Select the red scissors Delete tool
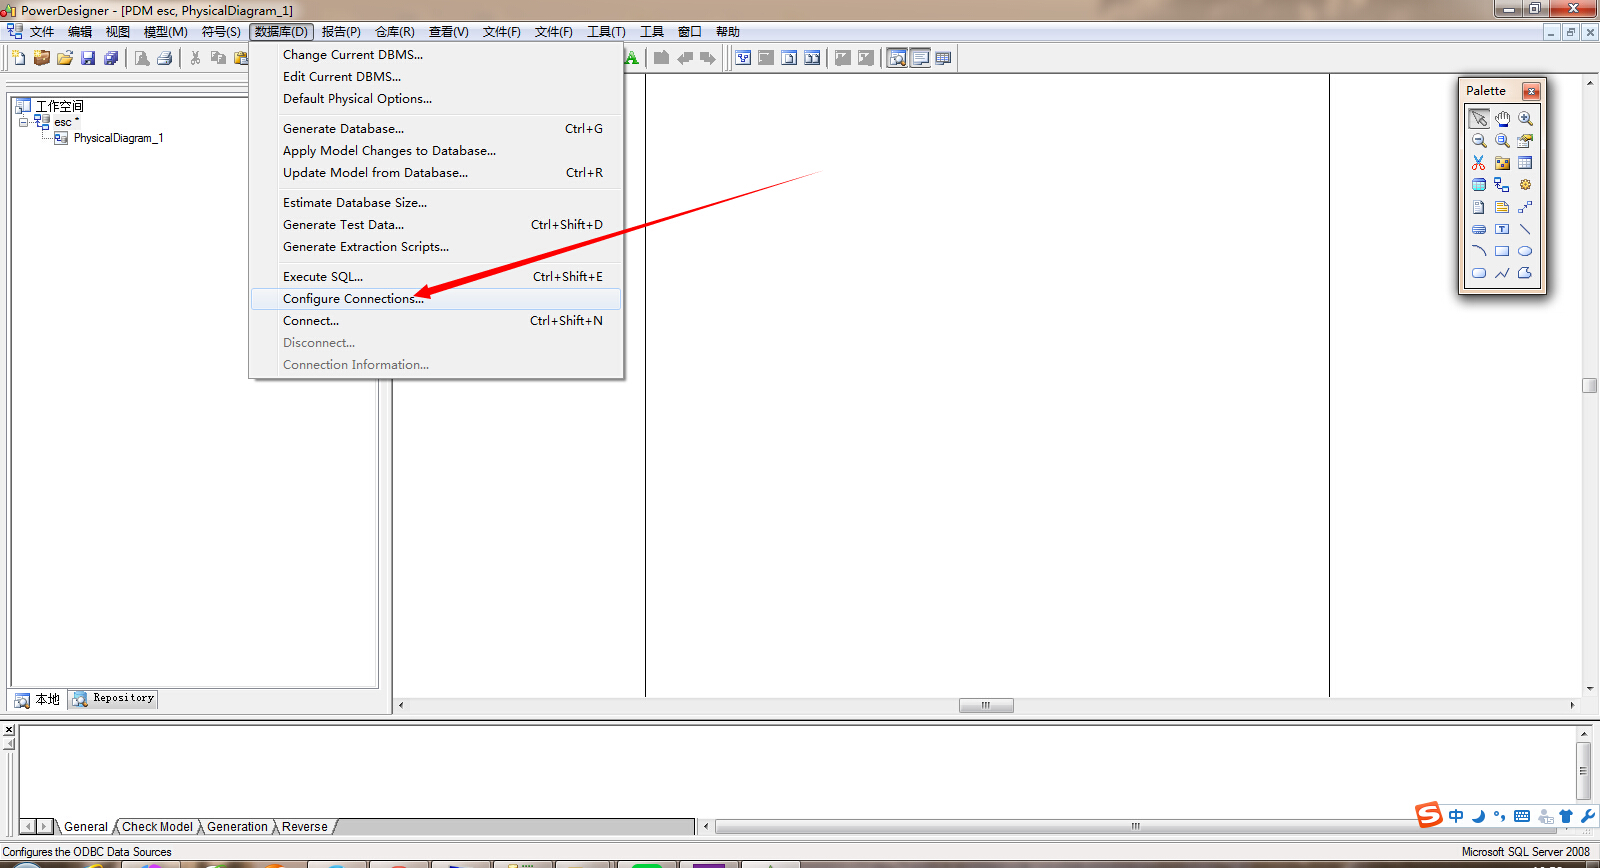Screen dimensions: 1600x868 [x=1479, y=163]
